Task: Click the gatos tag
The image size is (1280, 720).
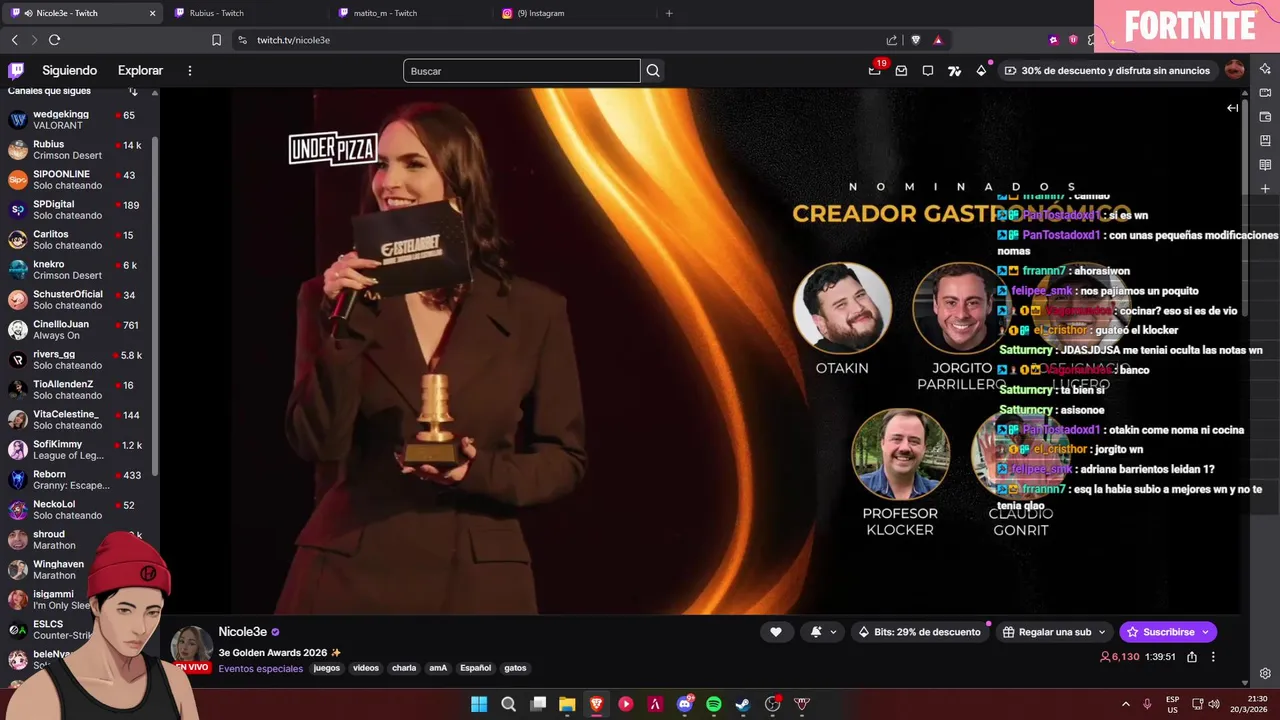Action: pyautogui.click(x=515, y=668)
